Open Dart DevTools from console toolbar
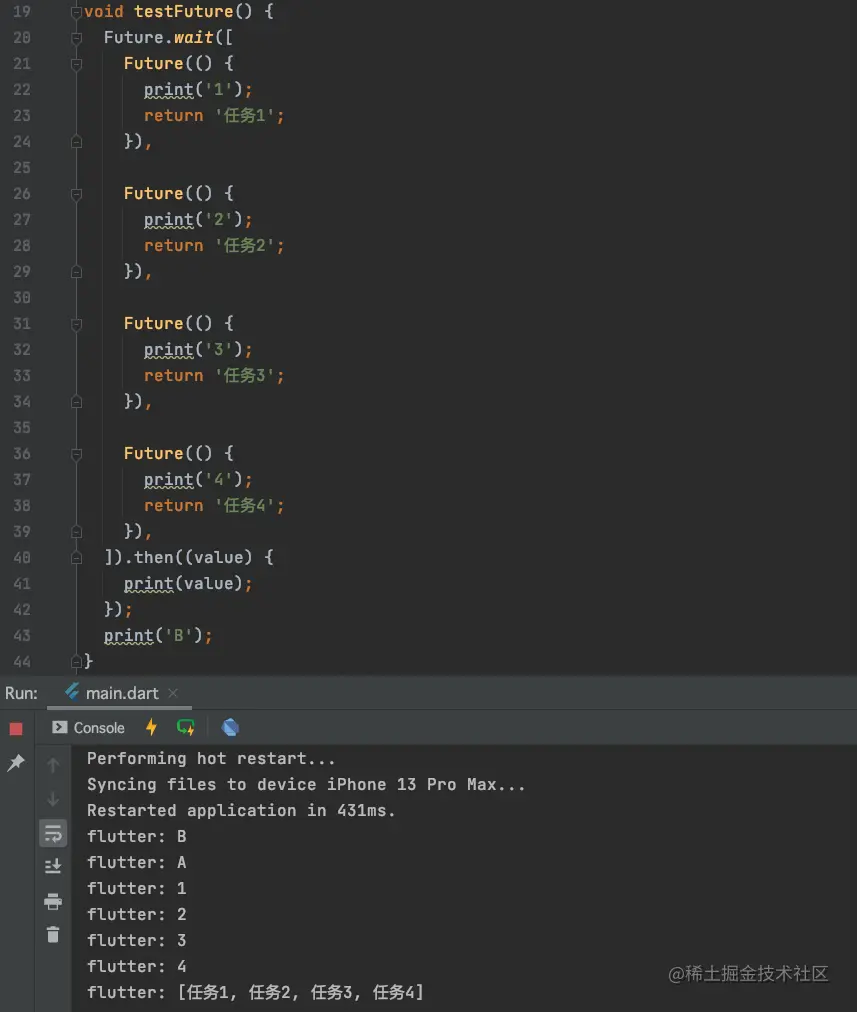Viewport: 857px width, 1012px height. [230, 727]
